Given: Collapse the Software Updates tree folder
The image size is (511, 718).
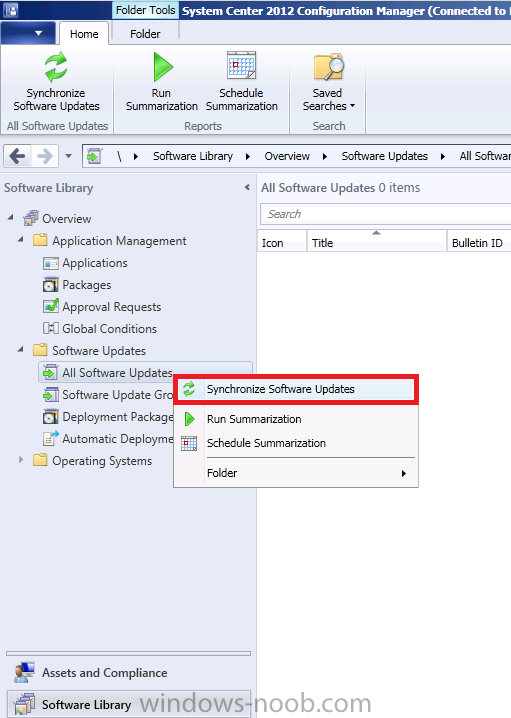Looking at the screenshot, I should (21, 349).
